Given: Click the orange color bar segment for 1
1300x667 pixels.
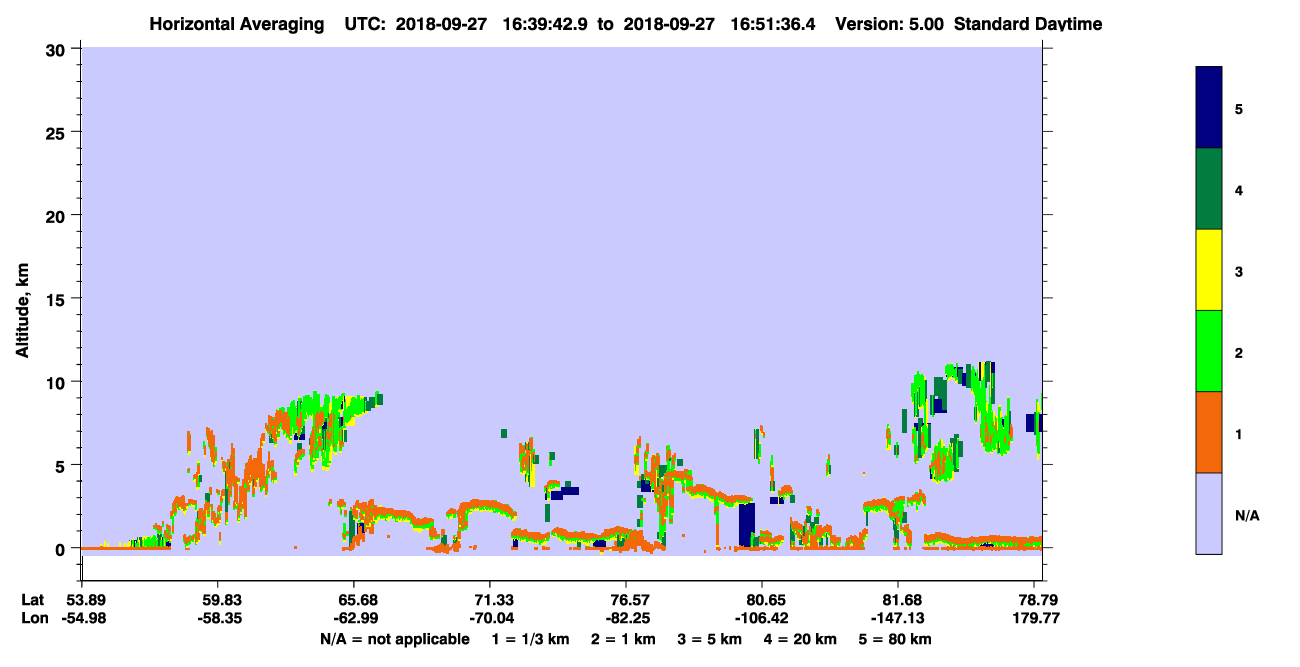Looking at the screenshot, I should coord(1209,432).
